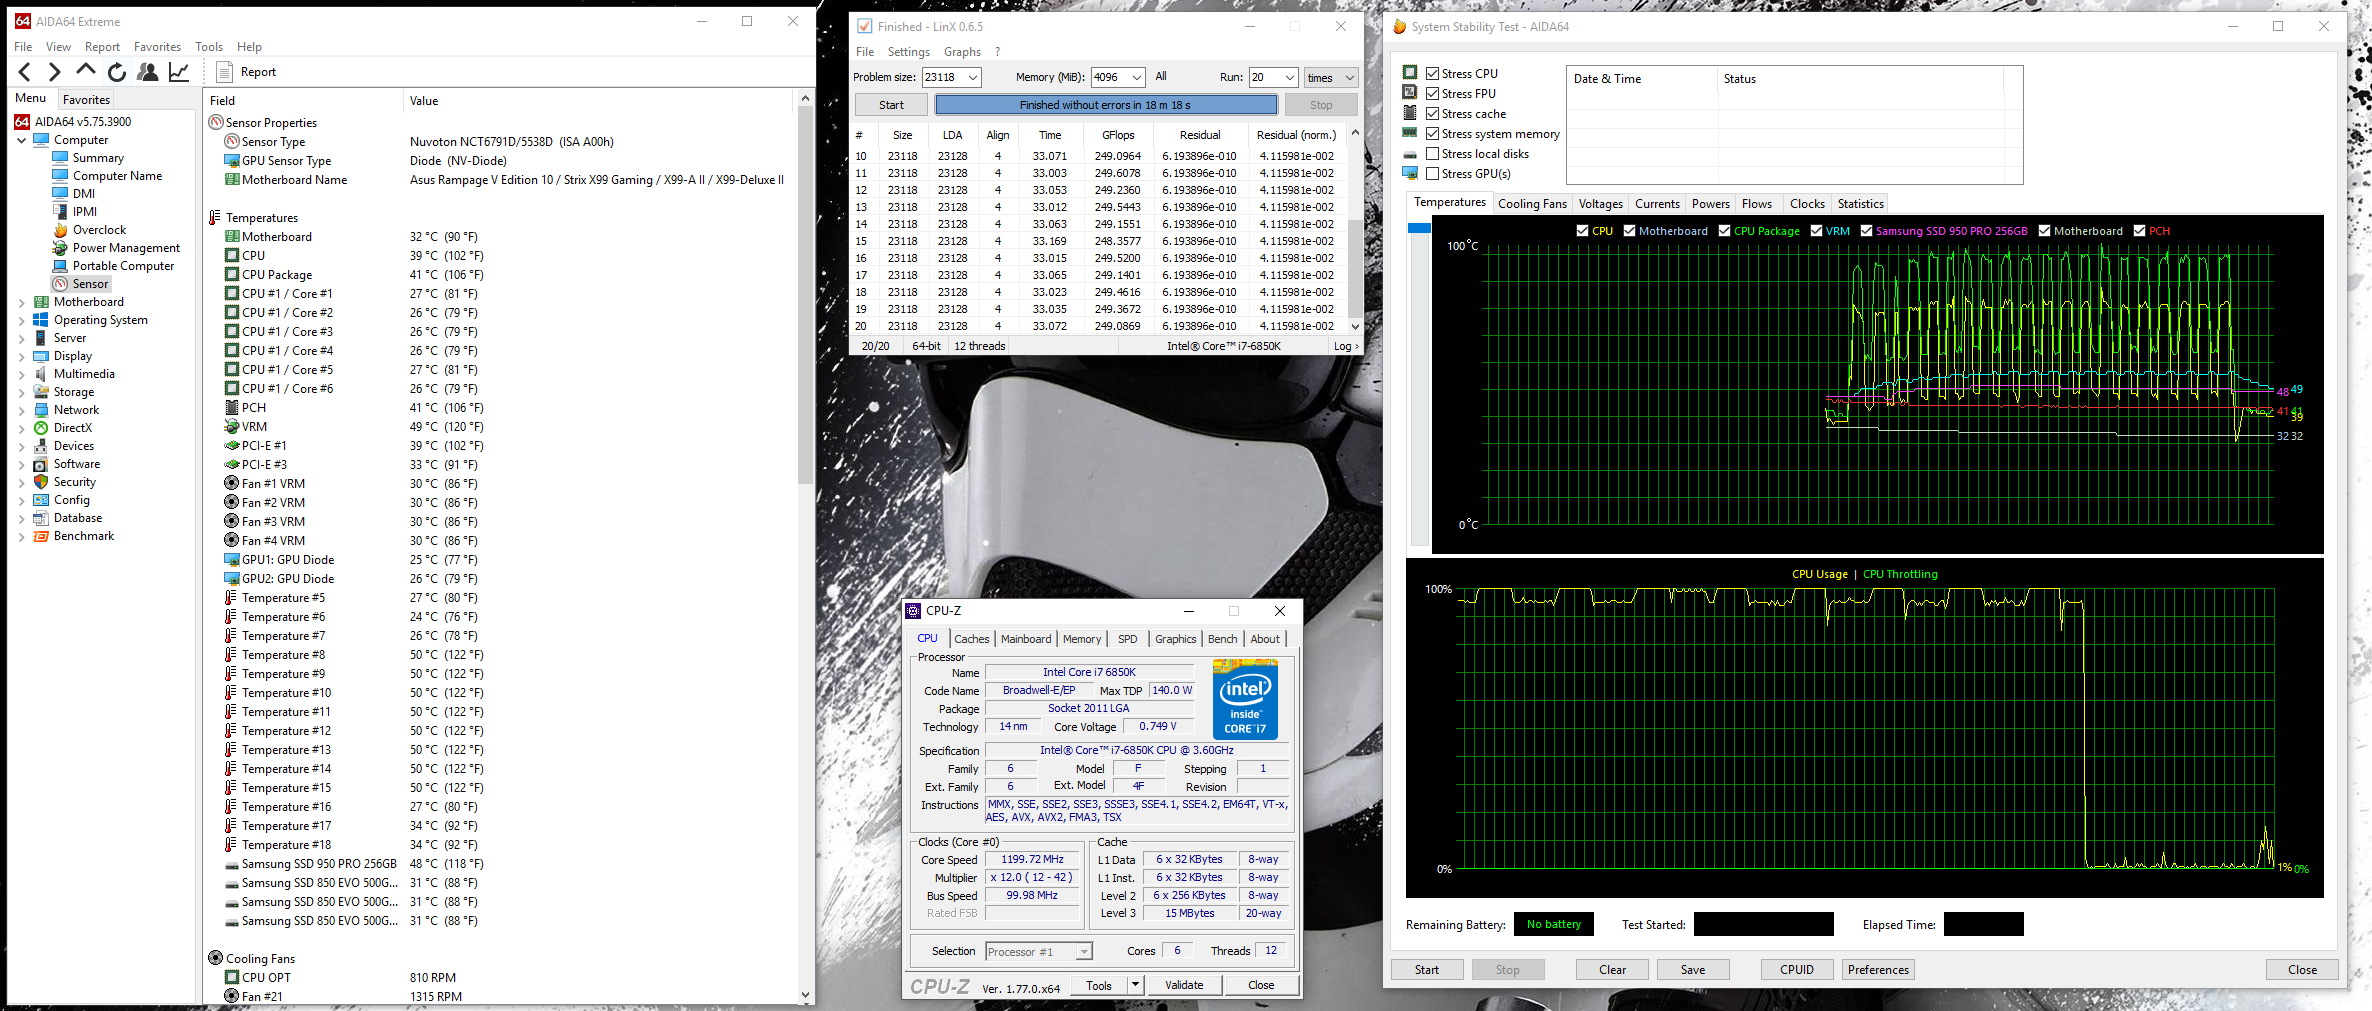The width and height of the screenshot is (2372, 1011).
Task: Click the Benchmark icon in AIDA64 tree
Action: (41, 536)
